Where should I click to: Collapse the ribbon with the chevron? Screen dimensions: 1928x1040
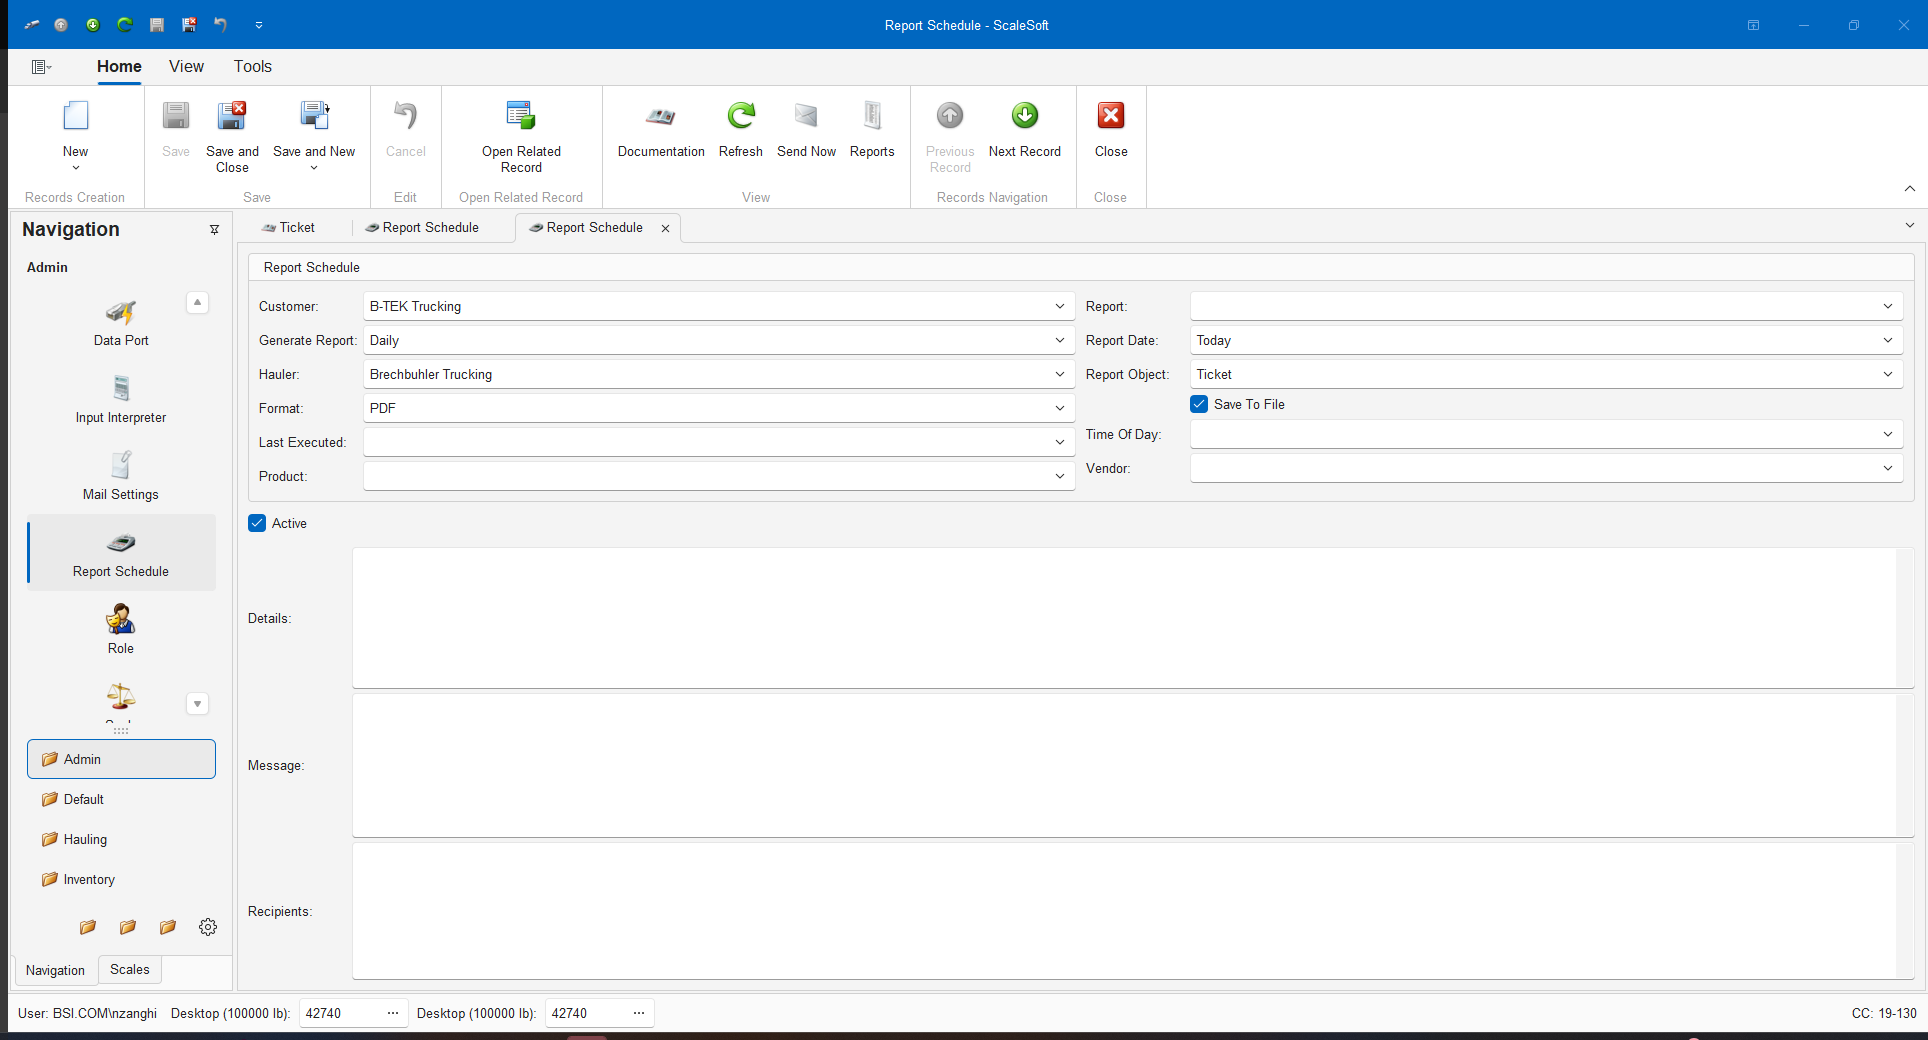click(1909, 188)
